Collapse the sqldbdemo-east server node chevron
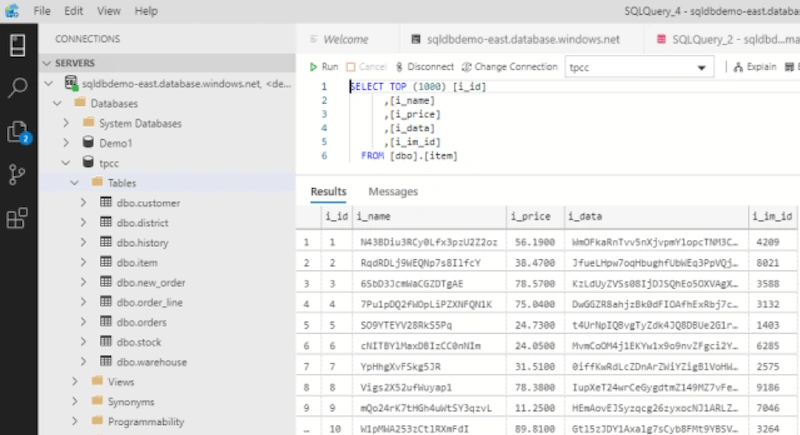The image size is (800, 435). pos(48,83)
